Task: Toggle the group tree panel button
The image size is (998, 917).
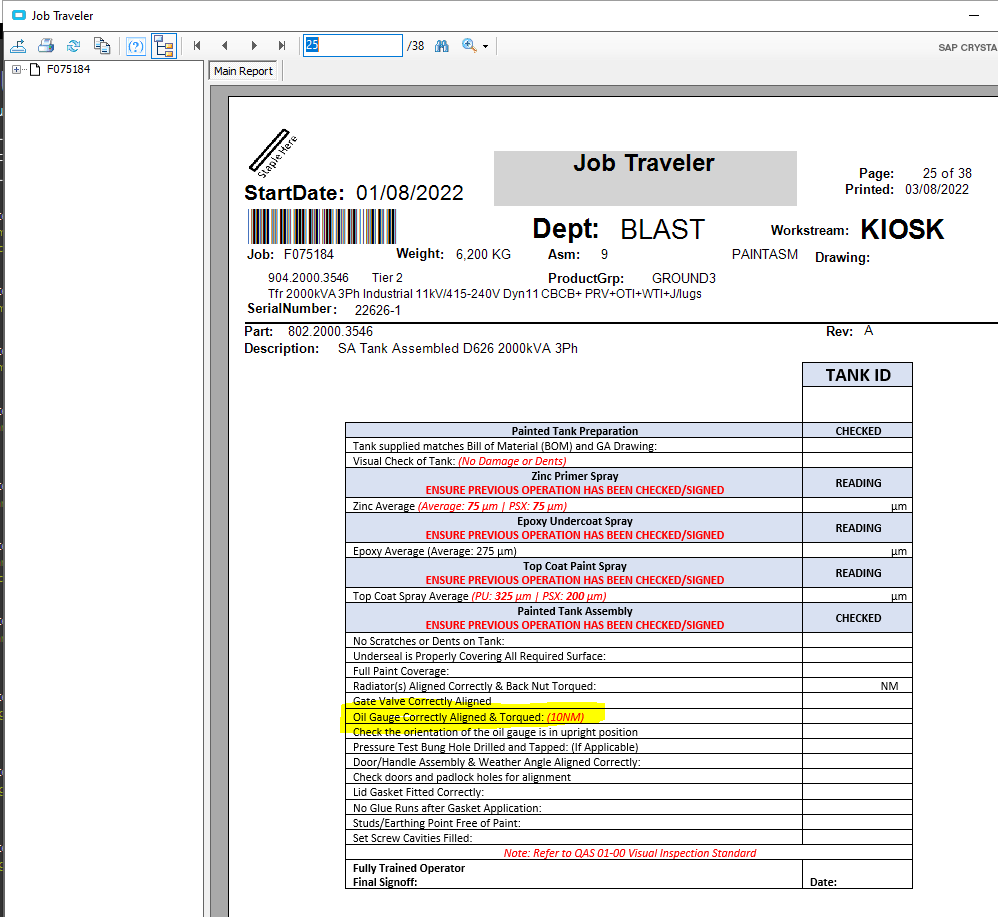Action: 164,46
